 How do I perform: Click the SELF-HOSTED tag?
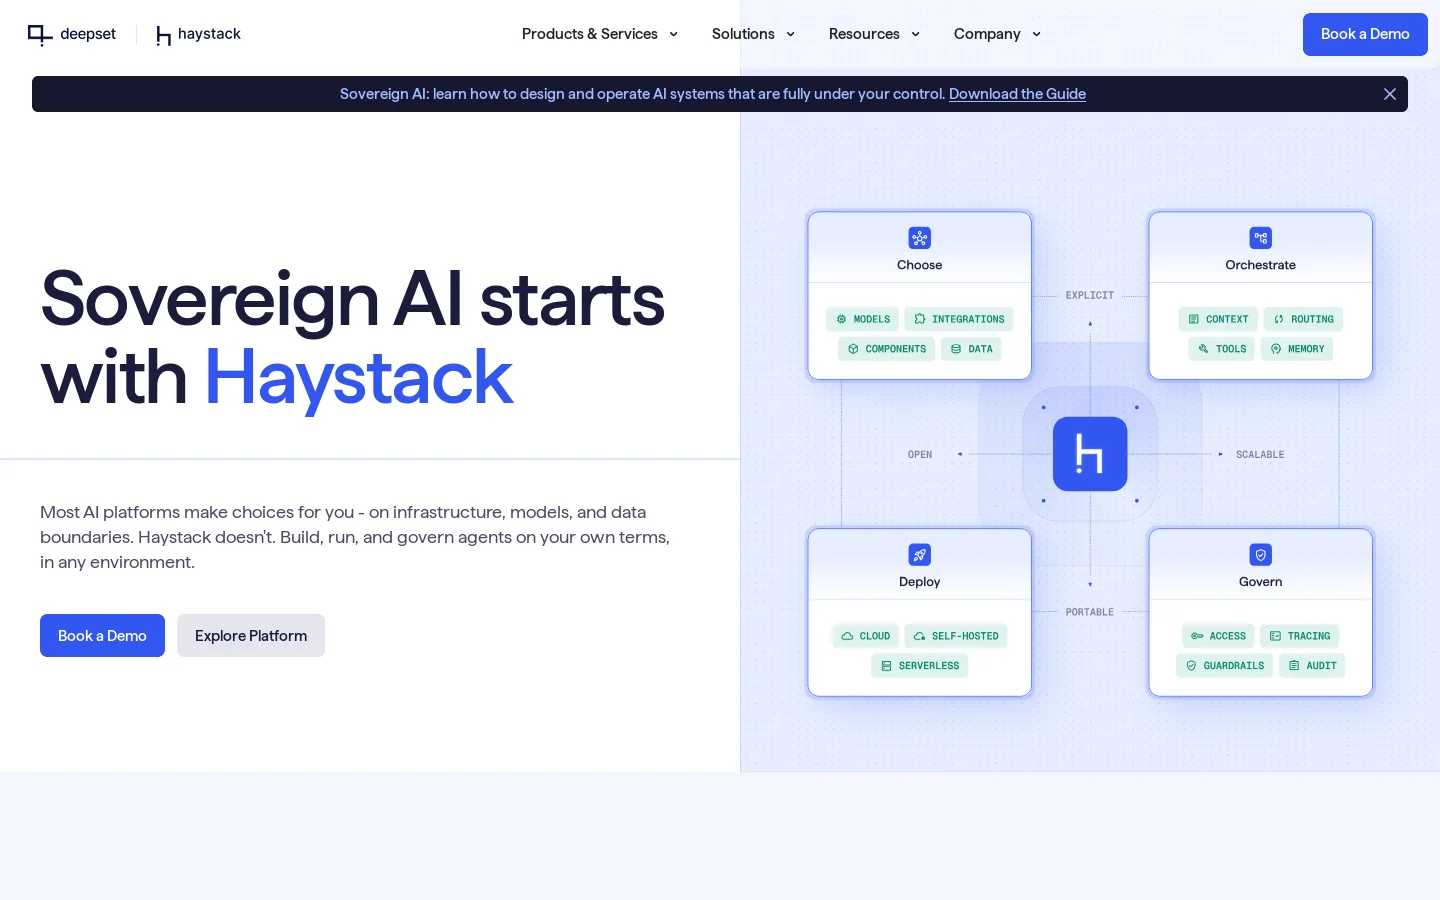pos(956,636)
